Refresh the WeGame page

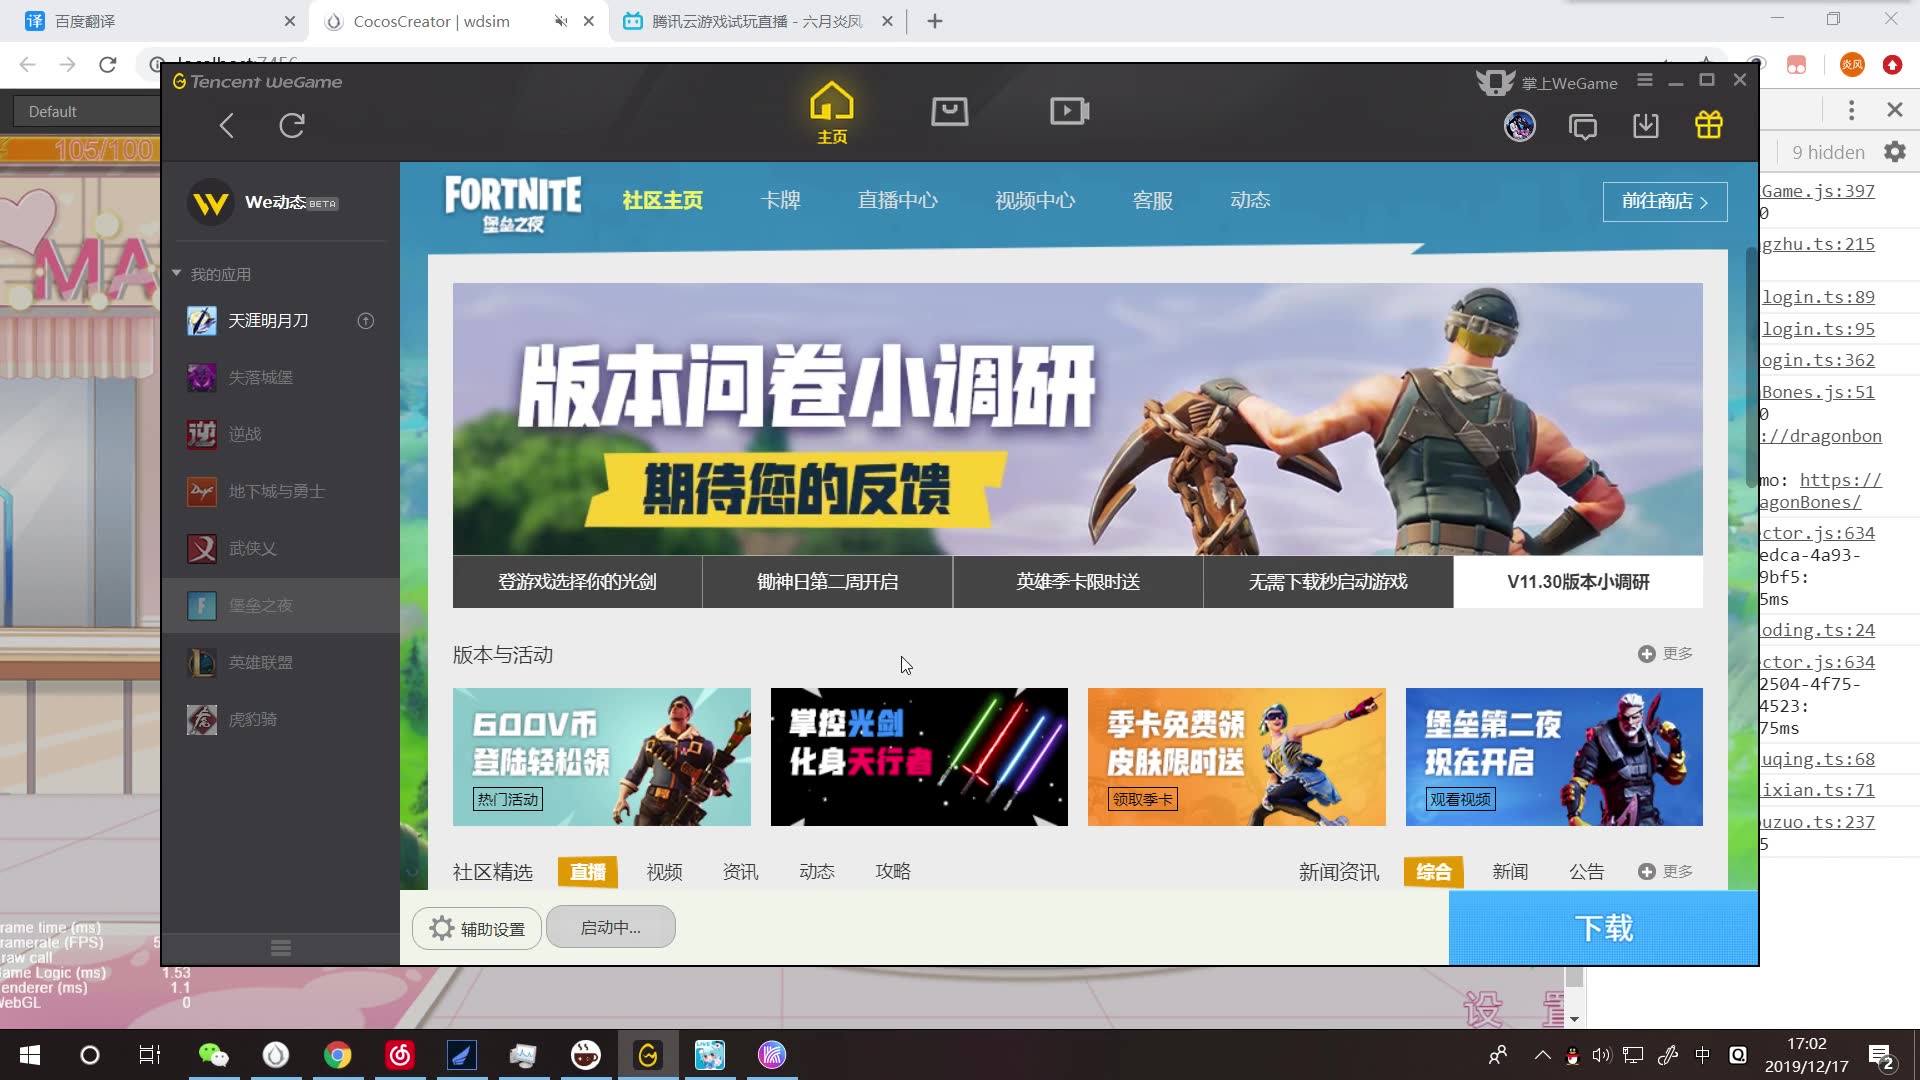(292, 125)
